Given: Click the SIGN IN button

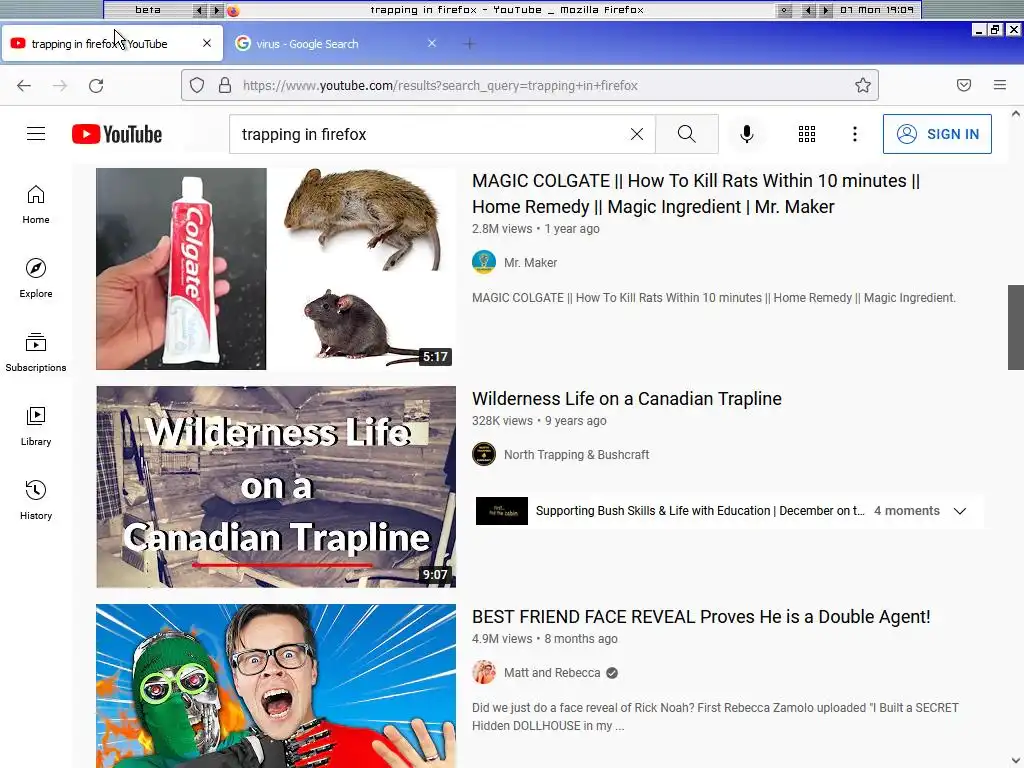Looking at the screenshot, I should click(937, 134).
